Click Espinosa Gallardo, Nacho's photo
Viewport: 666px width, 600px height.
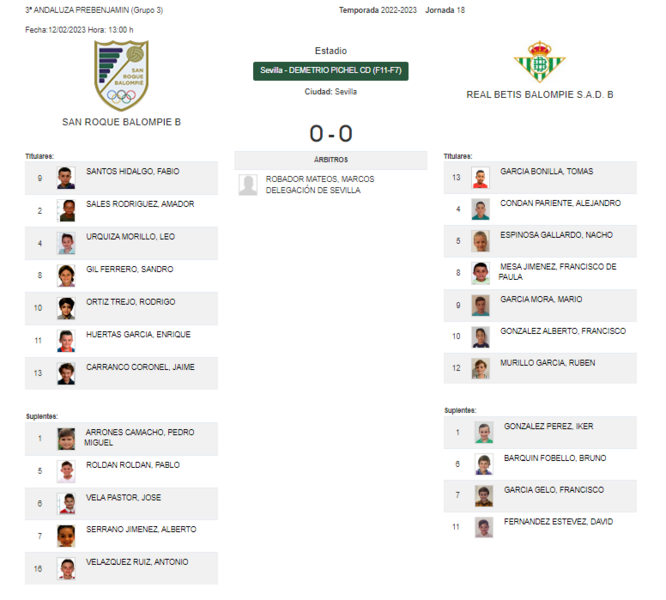coord(480,241)
